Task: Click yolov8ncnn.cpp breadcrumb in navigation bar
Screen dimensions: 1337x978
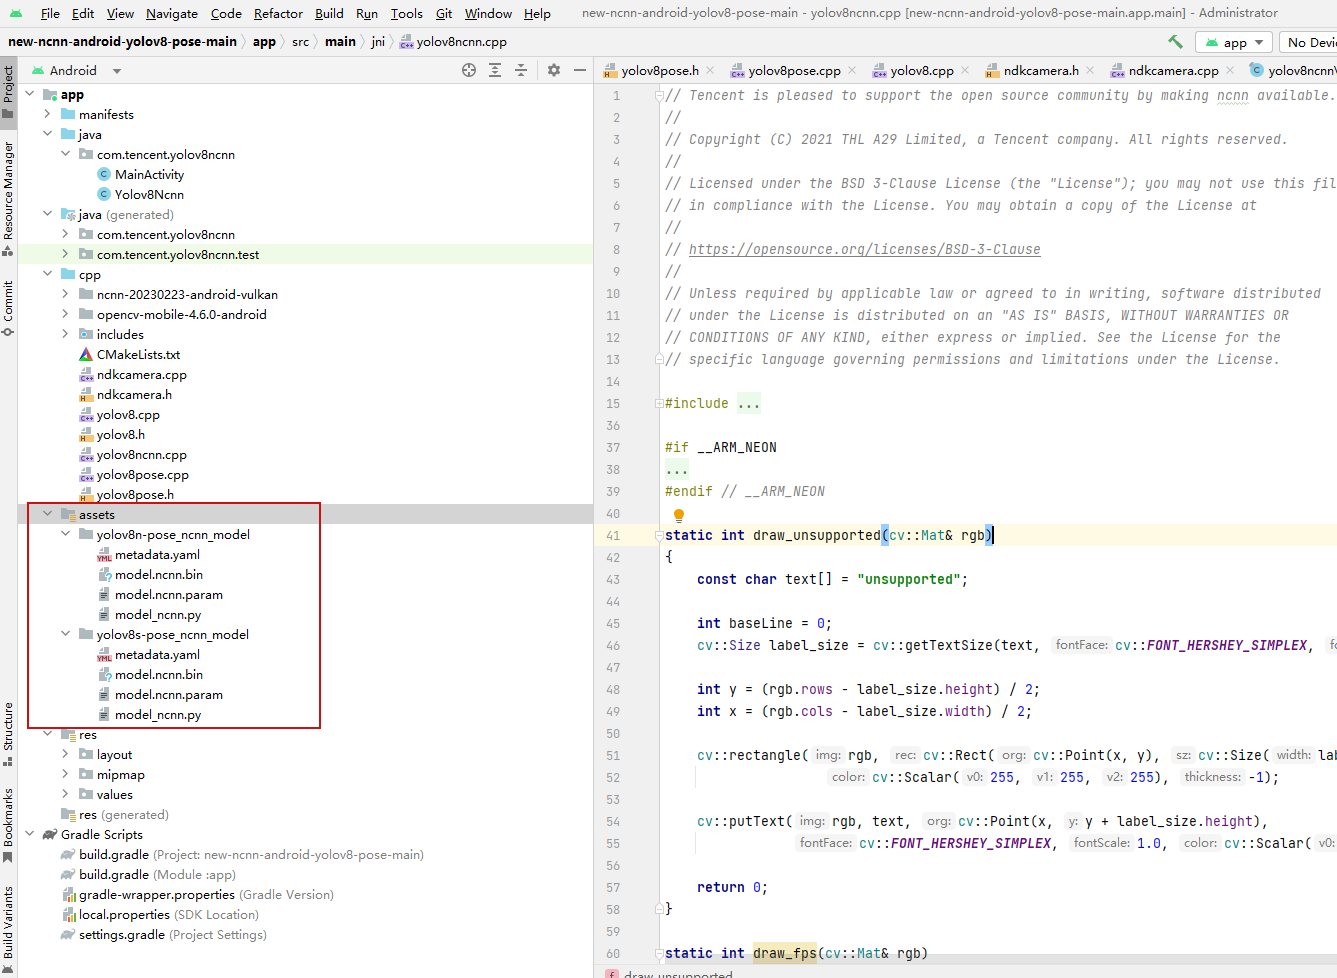Action: [x=453, y=41]
